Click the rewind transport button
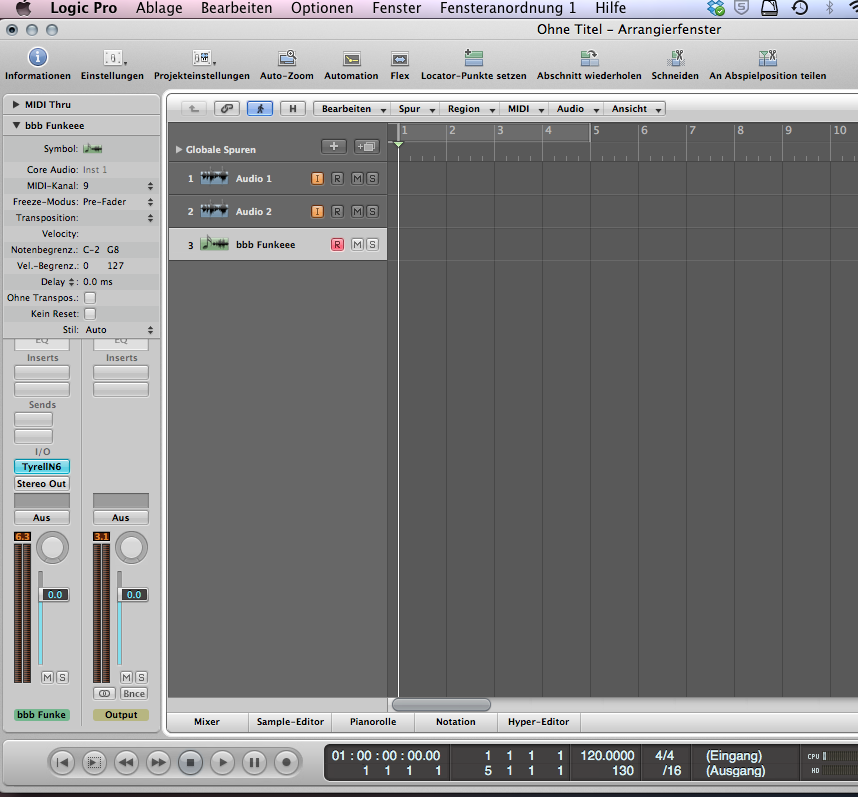858x797 pixels. (x=126, y=762)
